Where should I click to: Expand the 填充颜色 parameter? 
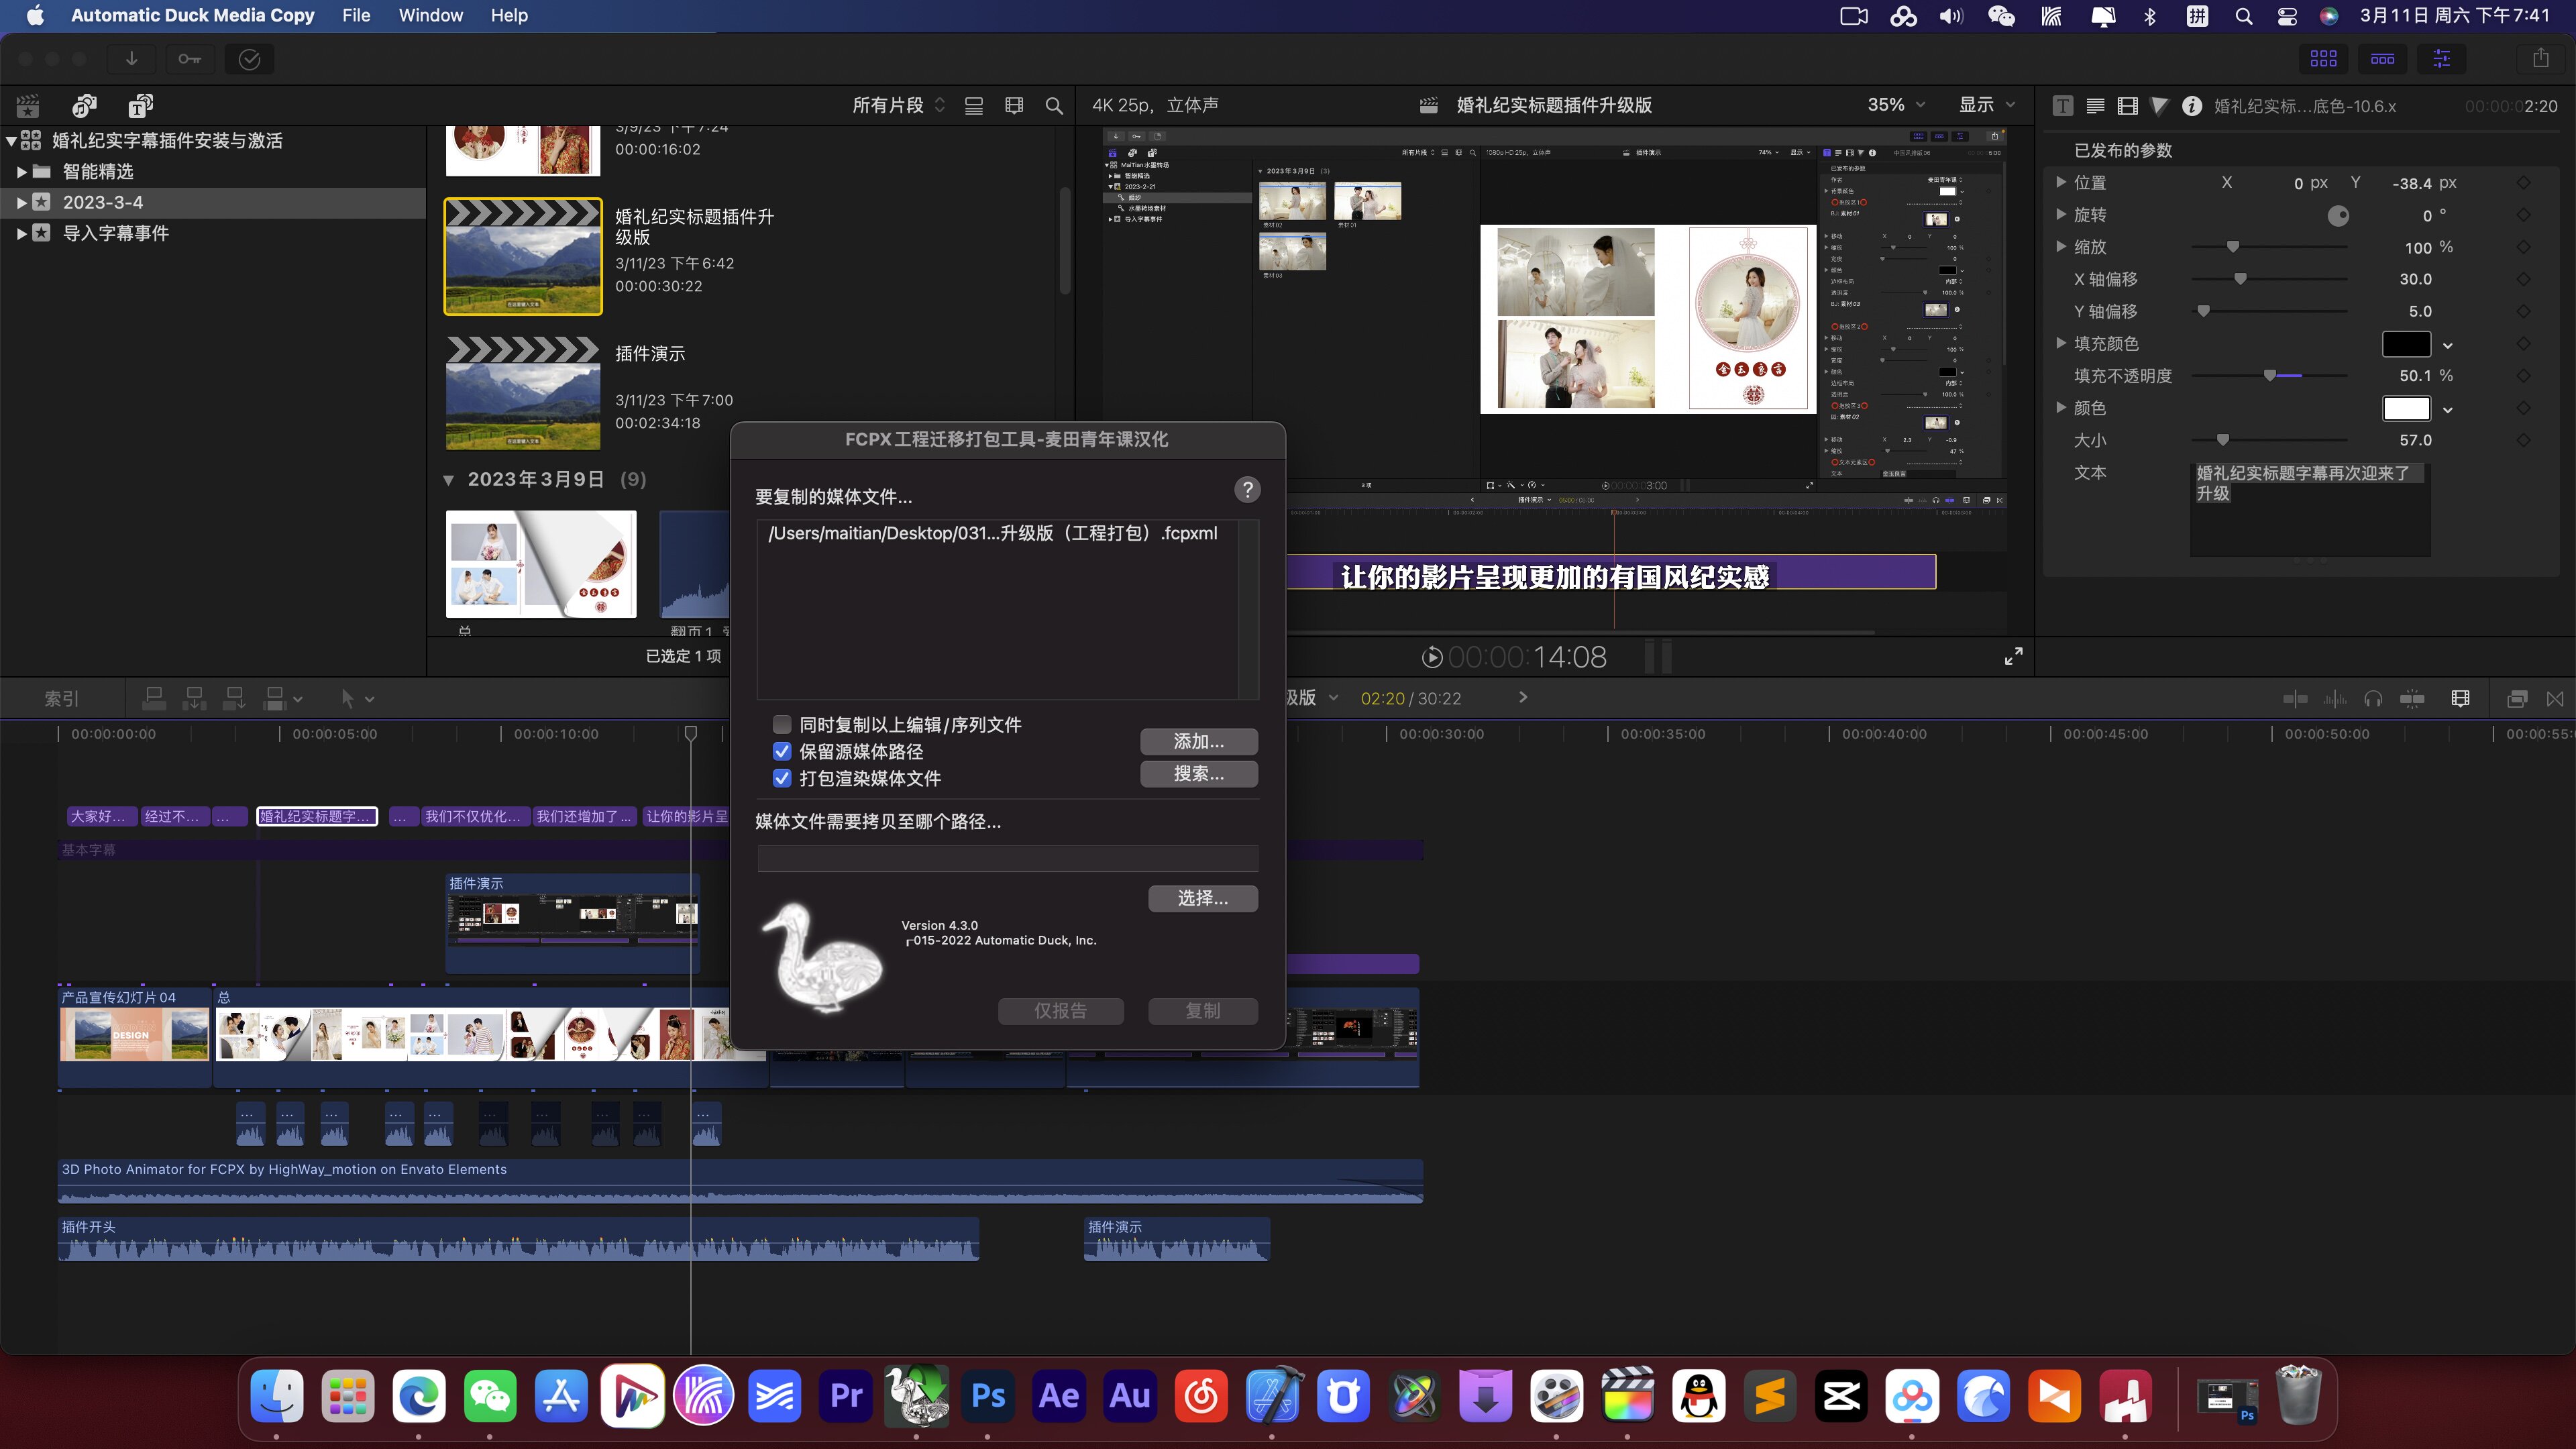pos(2061,343)
